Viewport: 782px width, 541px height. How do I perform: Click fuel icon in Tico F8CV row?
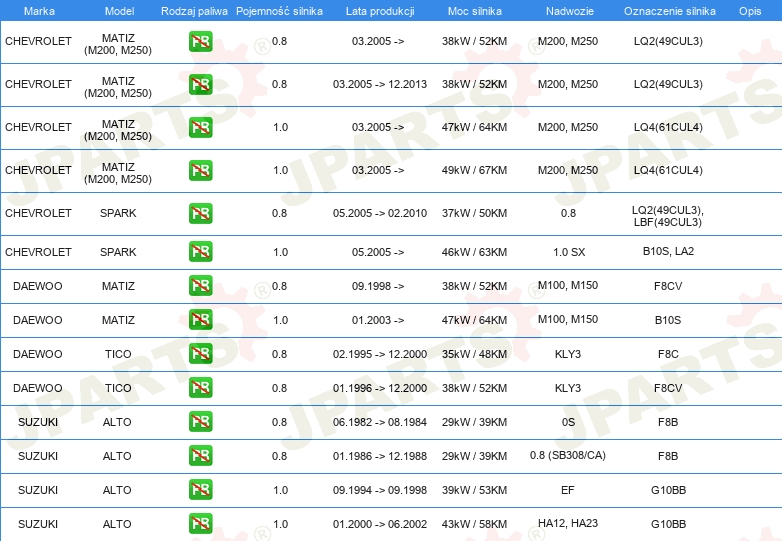(200, 387)
